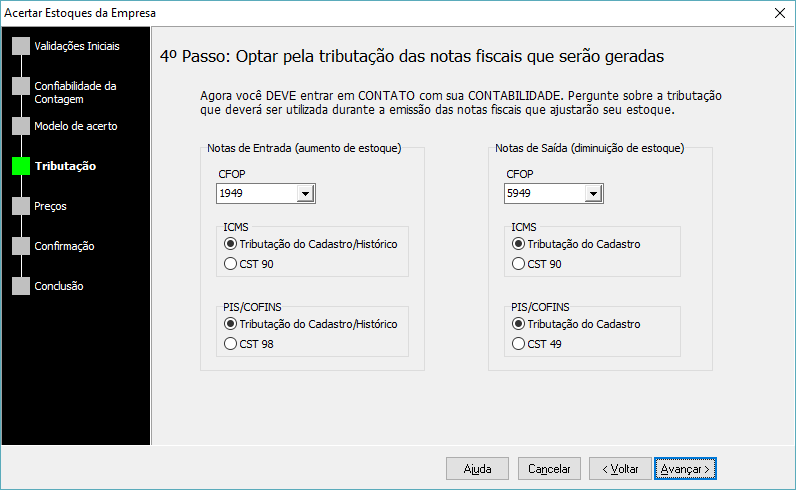Image resolution: width=796 pixels, height=490 pixels.
Task: Select CST 90 for entrada ICMS
Action: coord(230,264)
